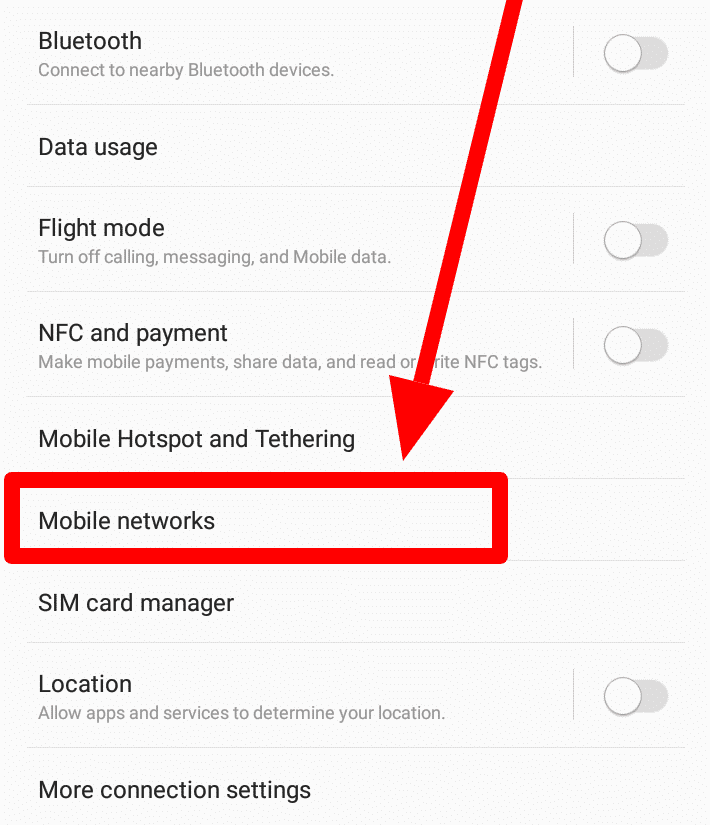The height and width of the screenshot is (825, 710).
Task: Open Mobile Hotspot and Tethering
Action: 197,439
